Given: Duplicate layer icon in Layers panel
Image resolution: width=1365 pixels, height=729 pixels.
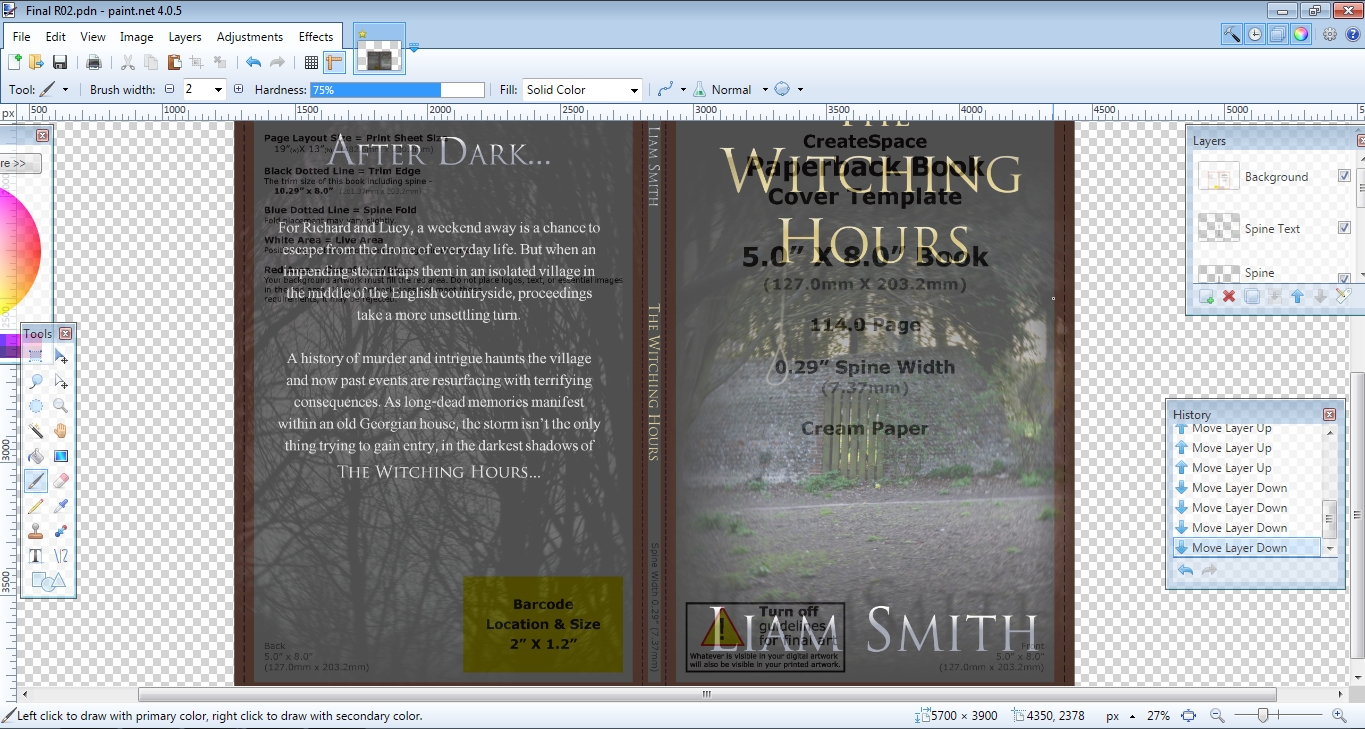Looking at the screenshot, I should coord(1251,296).
